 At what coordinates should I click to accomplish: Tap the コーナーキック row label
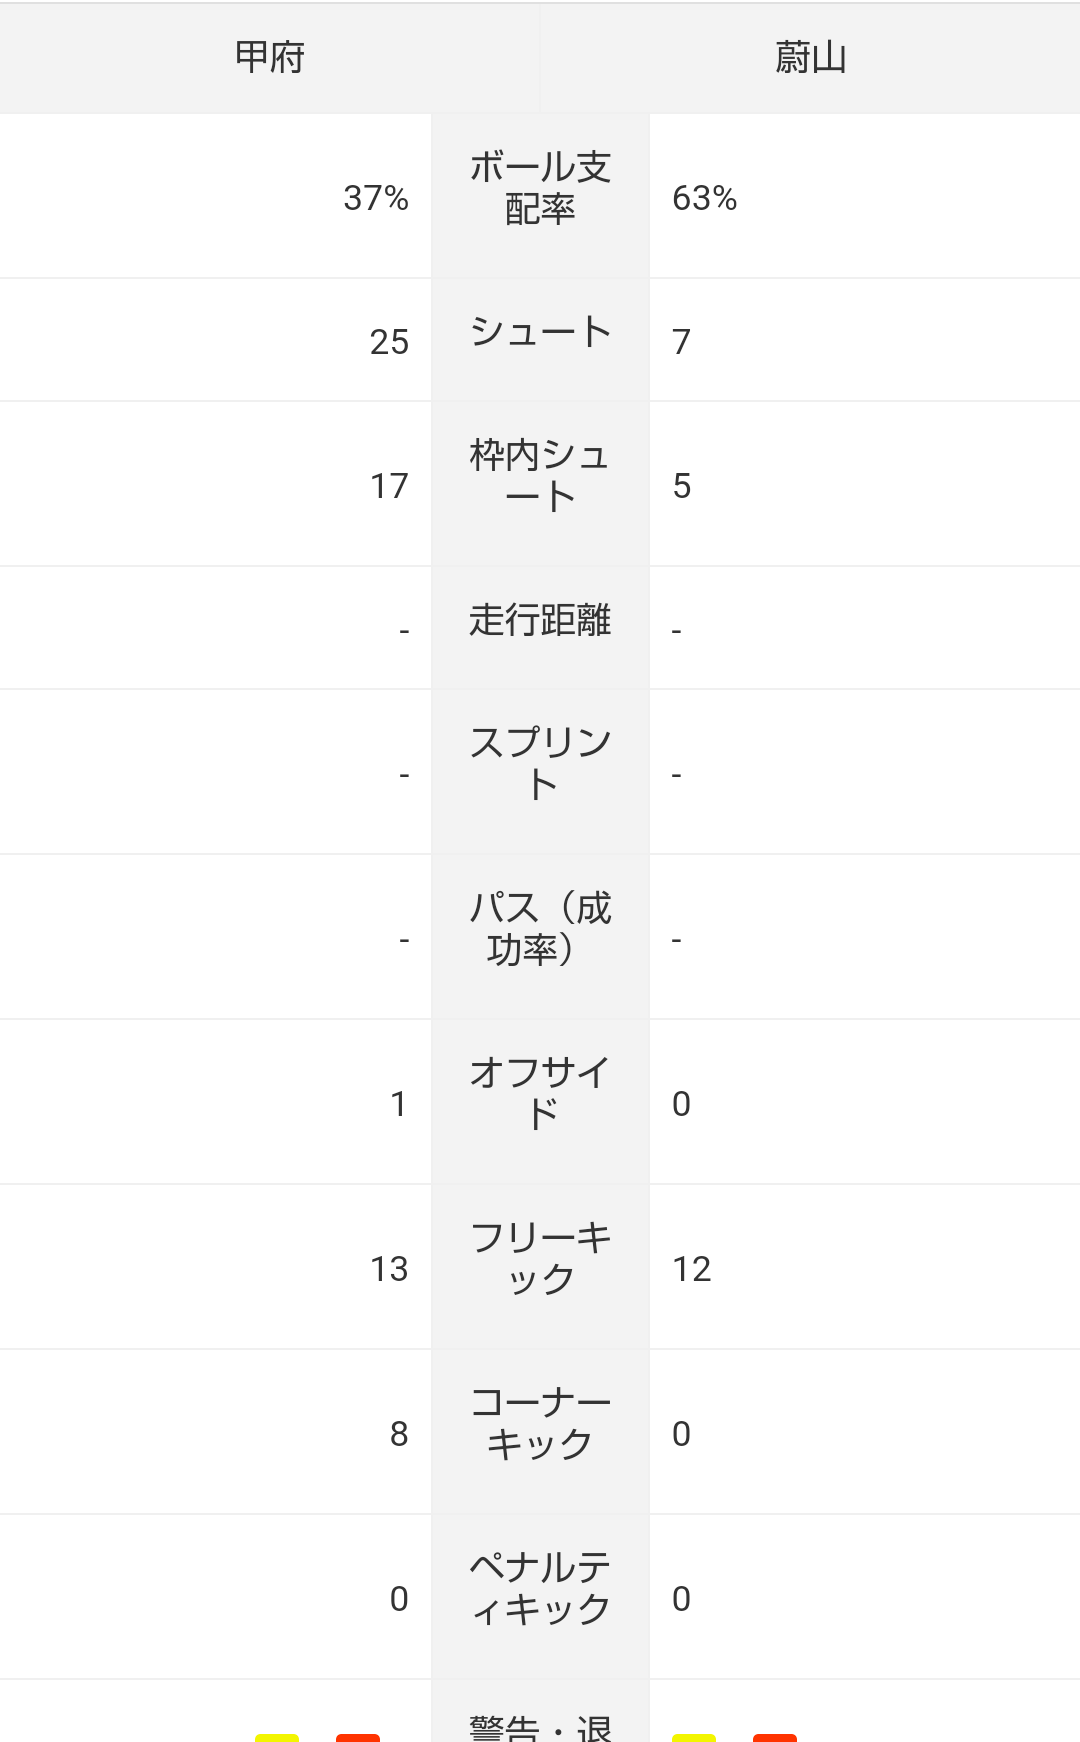pyautogui.click(x=540, y=1423)
